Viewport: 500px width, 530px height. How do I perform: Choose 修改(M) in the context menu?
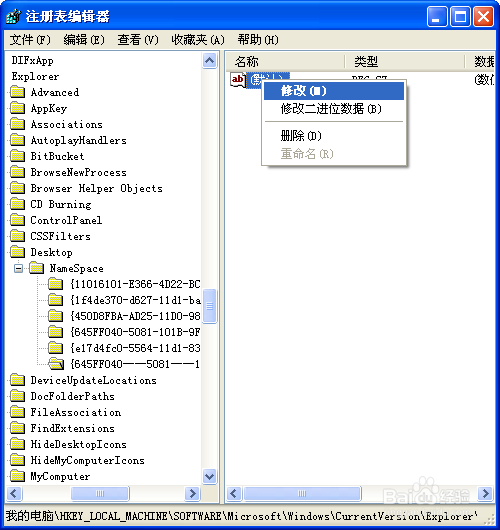[x=334, y=91]
